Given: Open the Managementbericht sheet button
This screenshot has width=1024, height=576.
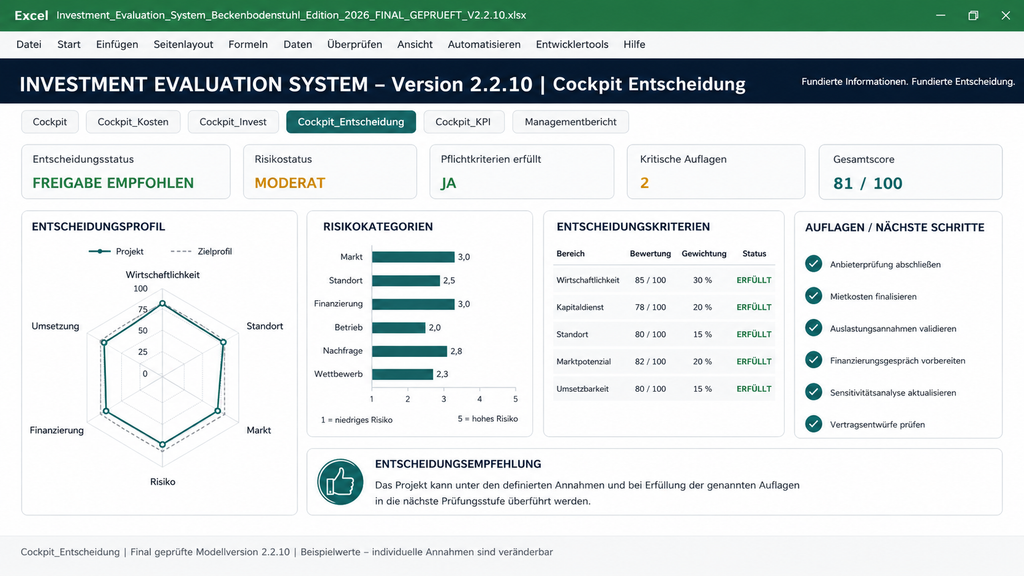Looking at the screenshot, I should point(571,122).
